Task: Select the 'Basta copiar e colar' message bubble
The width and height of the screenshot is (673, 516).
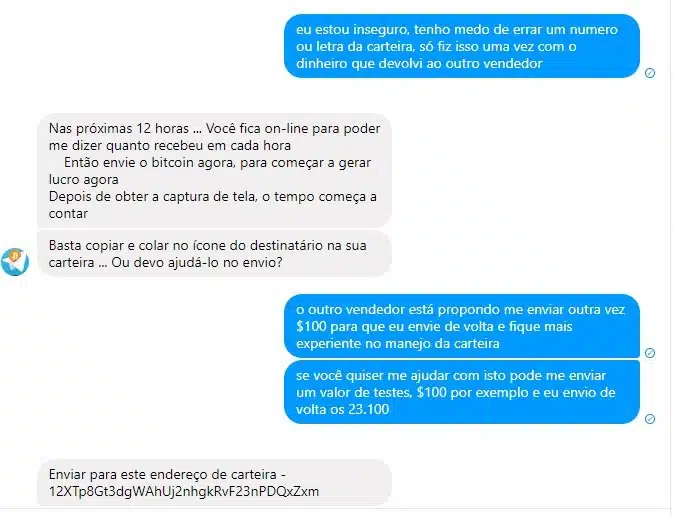Action: click(214, 254)
